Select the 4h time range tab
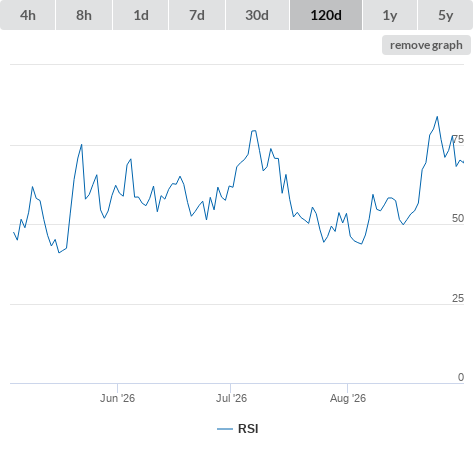474x455 pixels. click(28, 15)
